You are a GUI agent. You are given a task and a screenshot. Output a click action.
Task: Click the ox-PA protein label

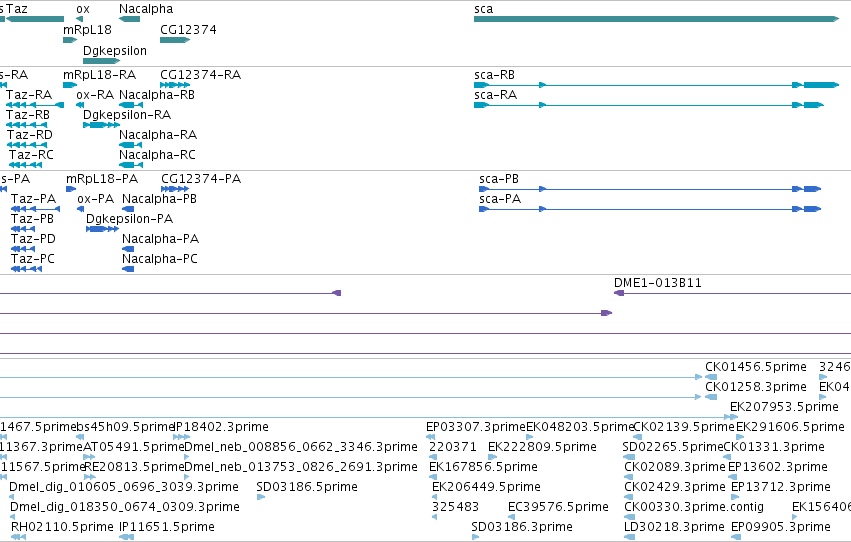tap(96, 199)
